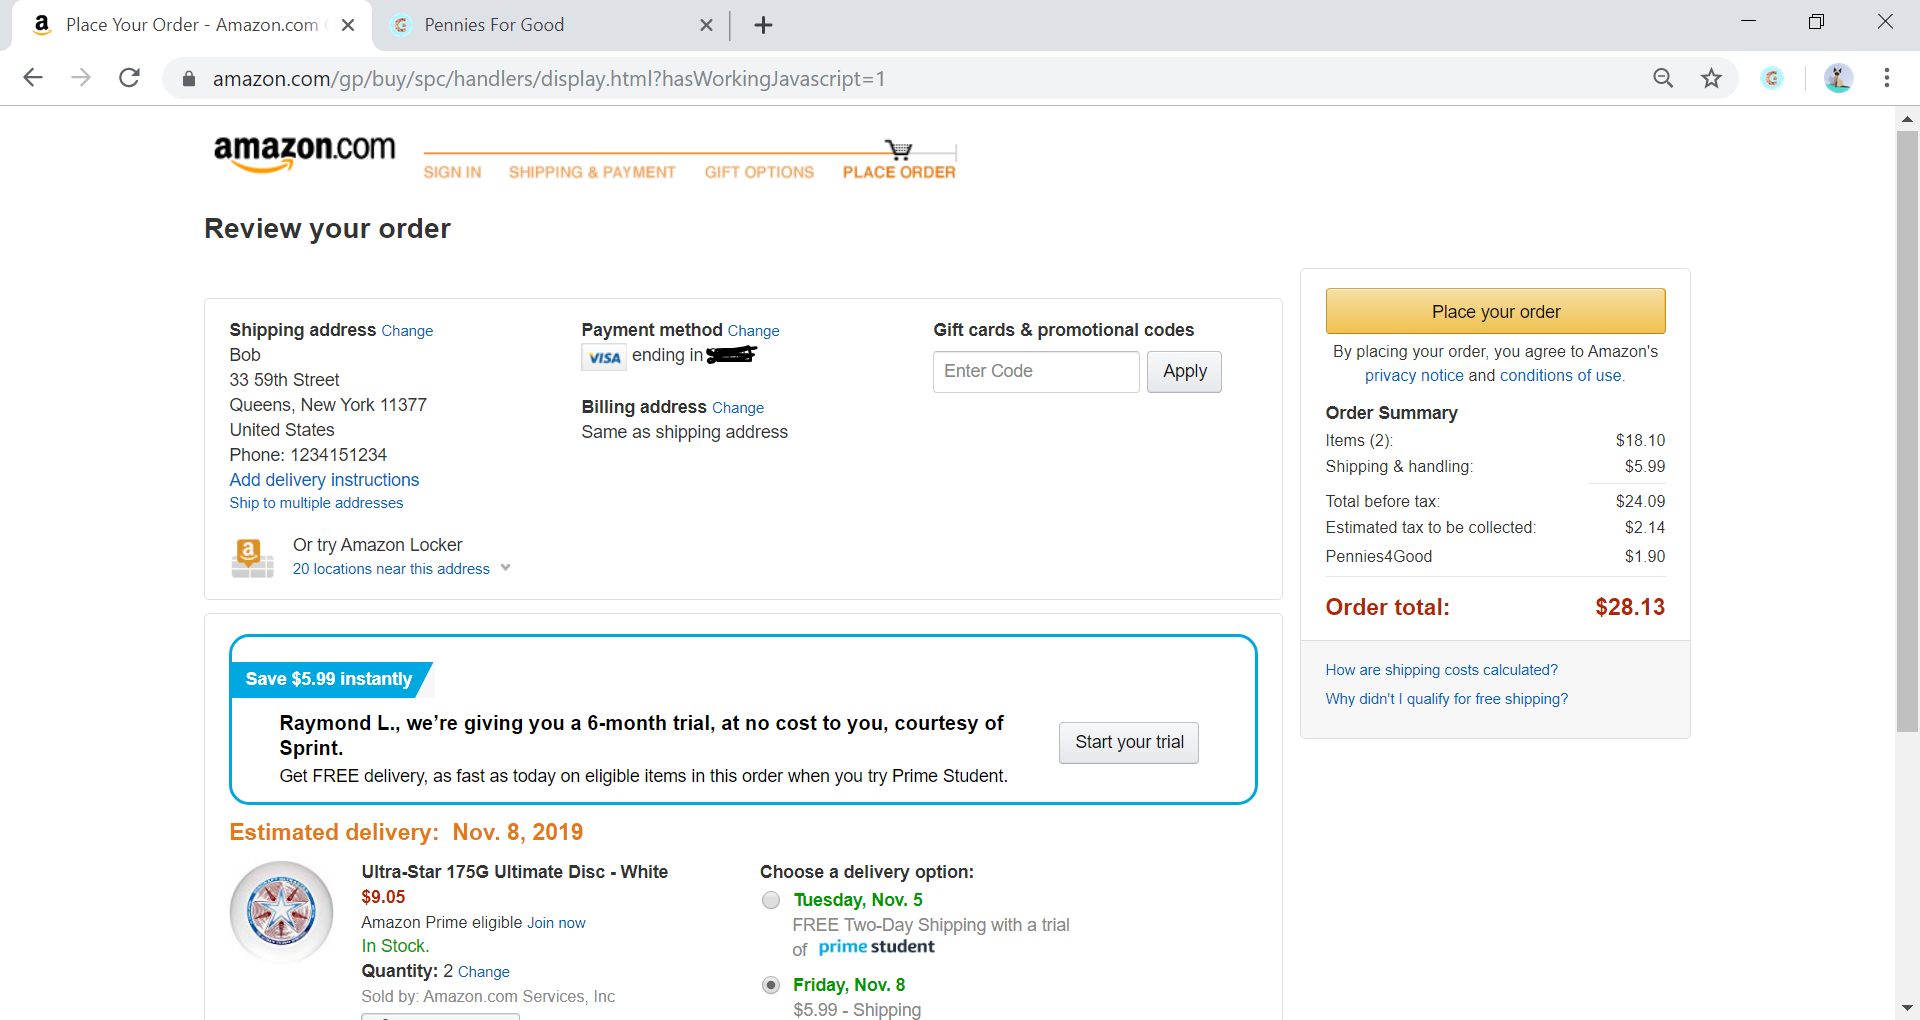Image resolution: width=1920 pixels, height=1020 pixels.
Task: Click Join now for Amazon Prime
Action: coord(556,923)
